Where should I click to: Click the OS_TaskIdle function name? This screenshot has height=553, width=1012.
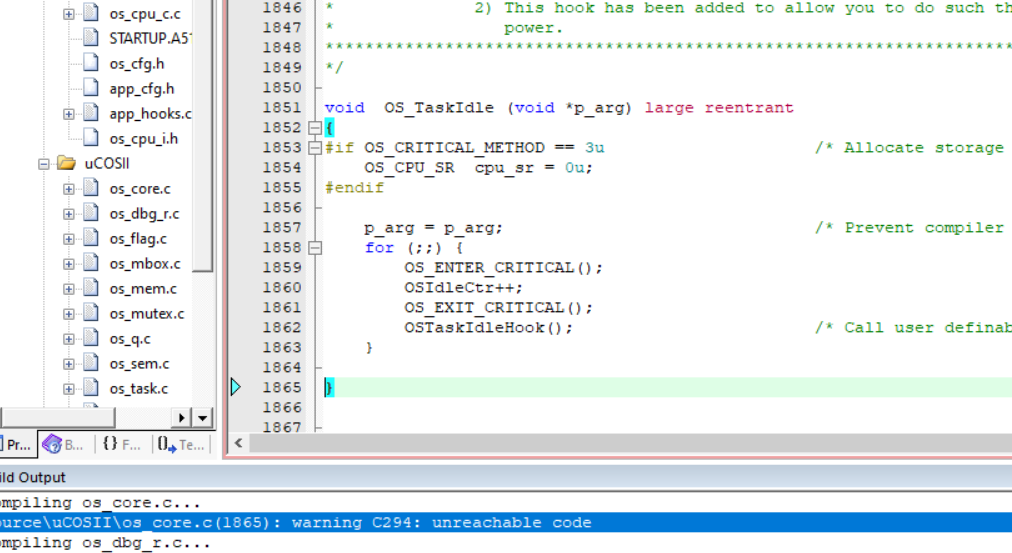[x=439, y=108]
